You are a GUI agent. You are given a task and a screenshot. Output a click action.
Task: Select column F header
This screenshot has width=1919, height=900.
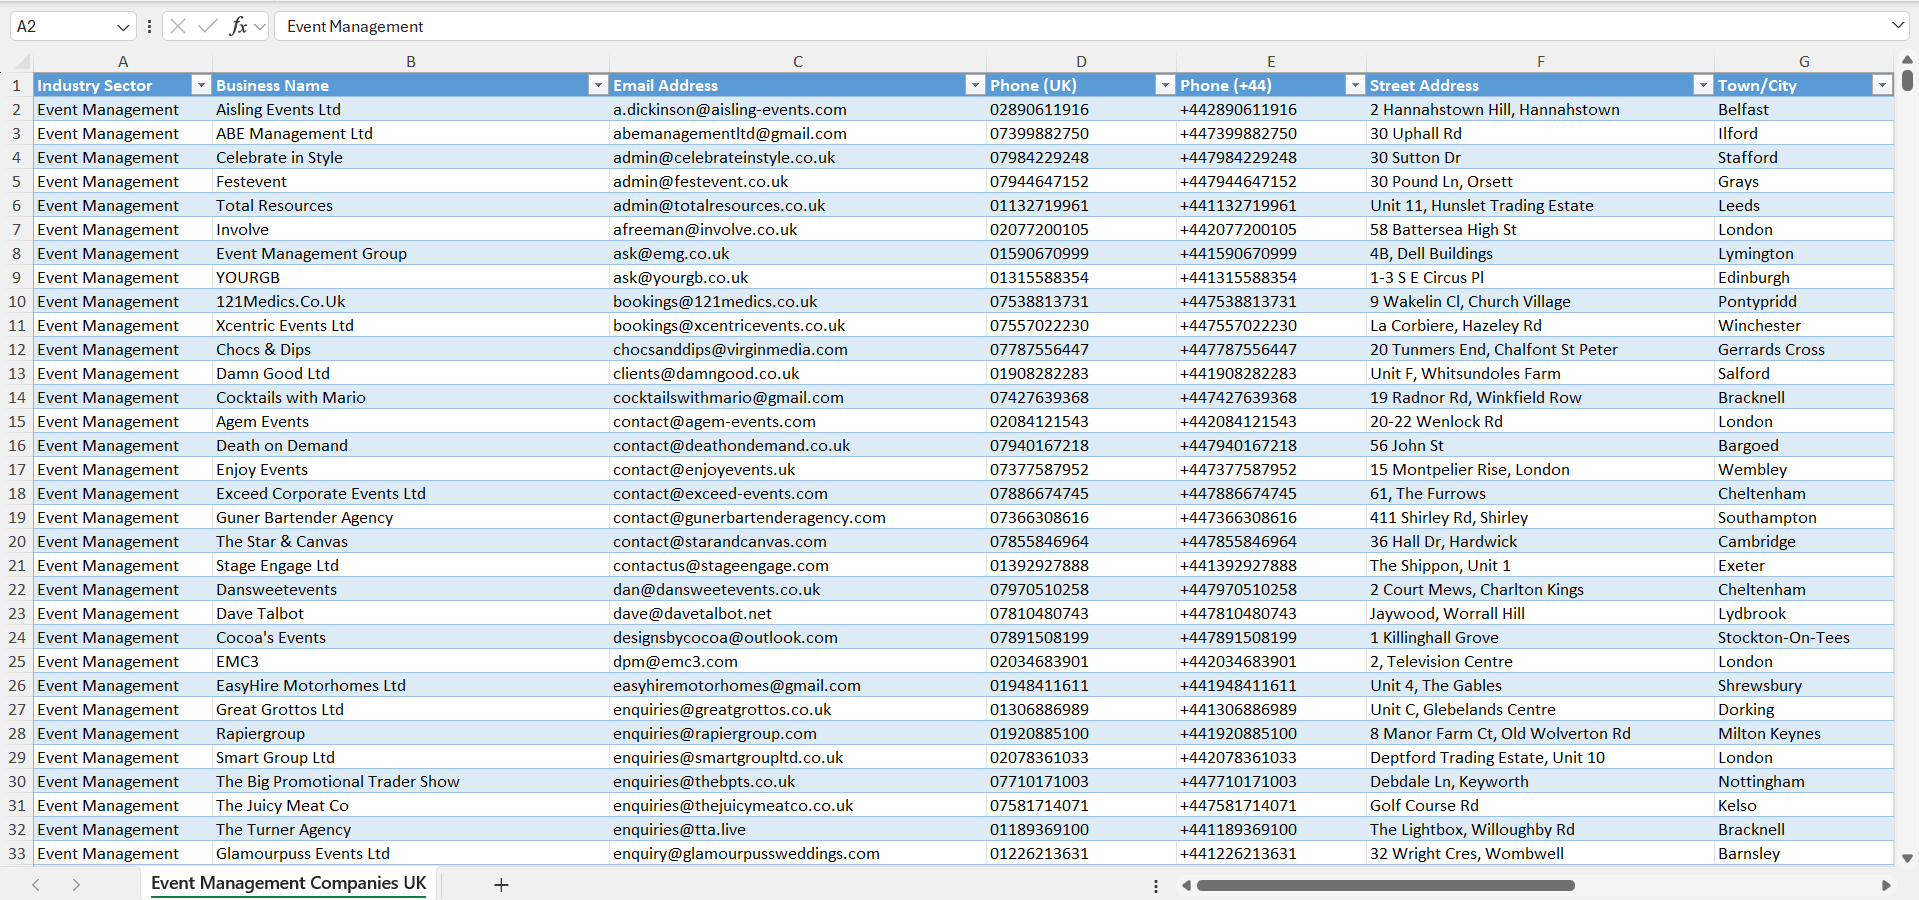1540,61
